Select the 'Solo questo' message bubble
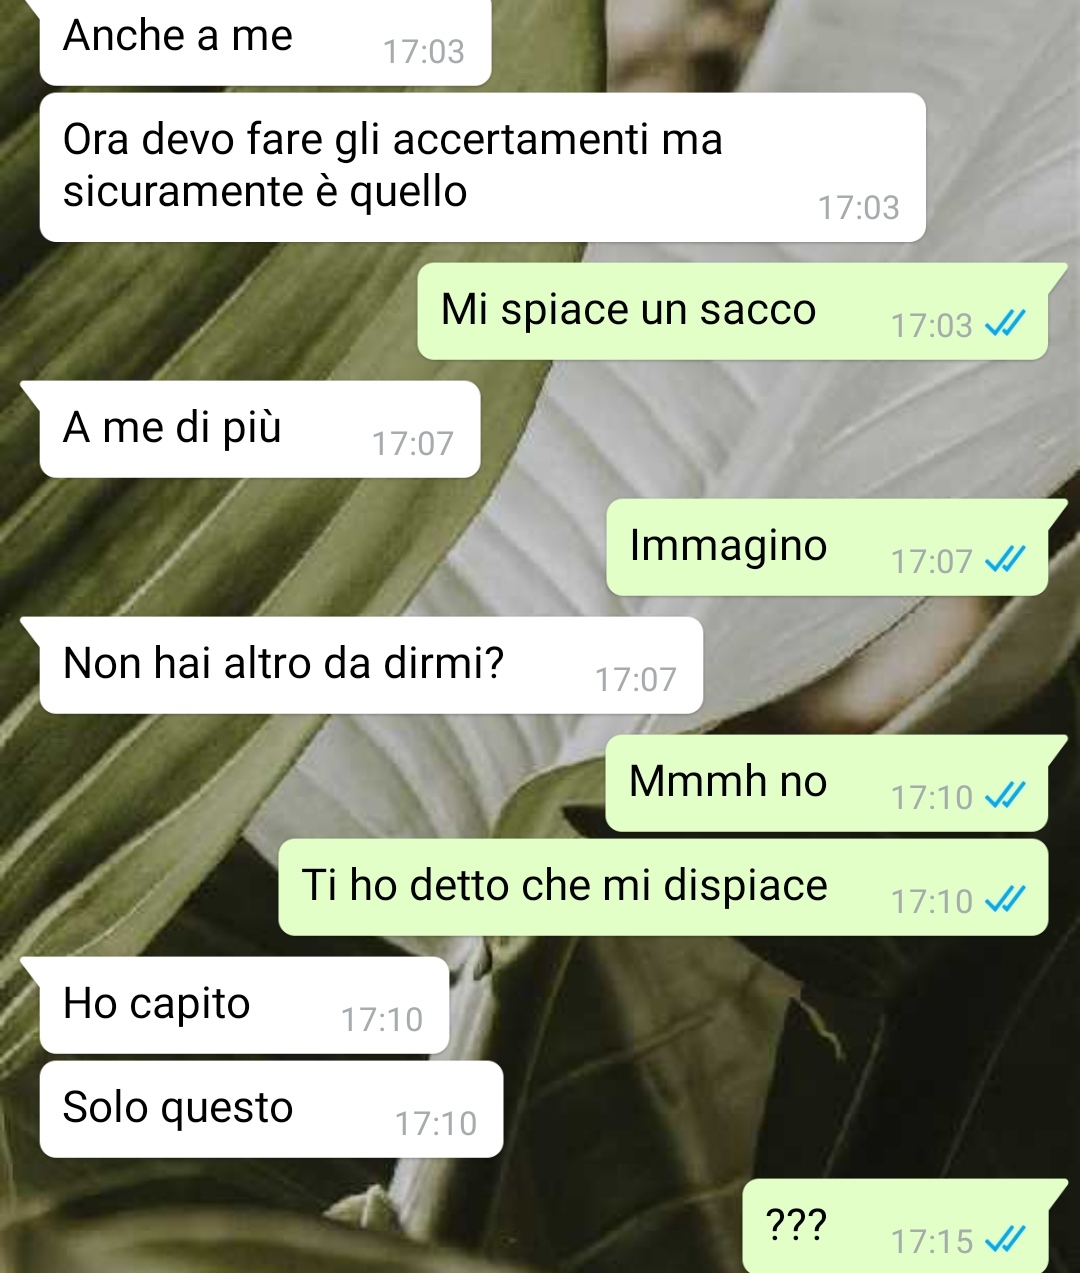Image resolution: width=1080 pixels, height=1273 pixels. click(271, 1109)
